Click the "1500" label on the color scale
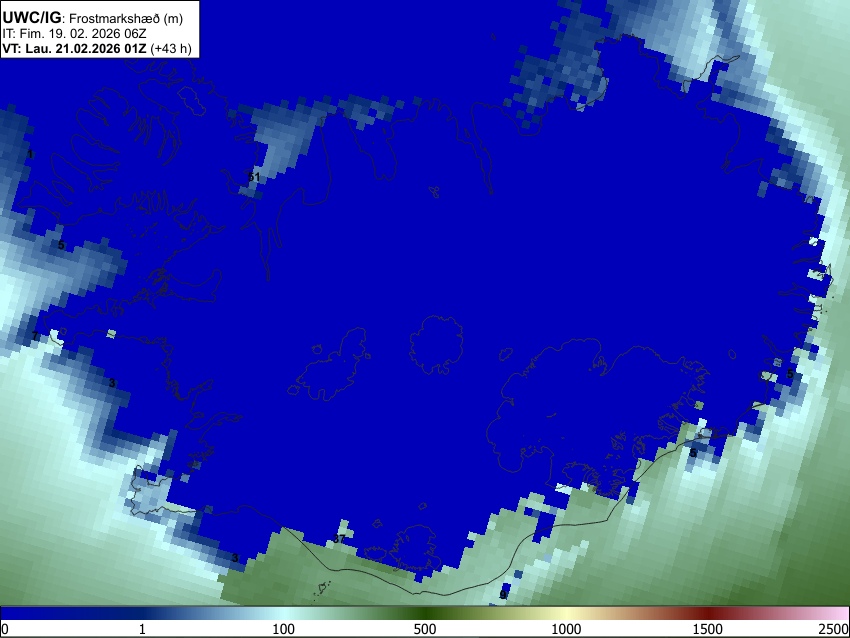This screenshot has height=638, width=850. (x=708, y=629)
